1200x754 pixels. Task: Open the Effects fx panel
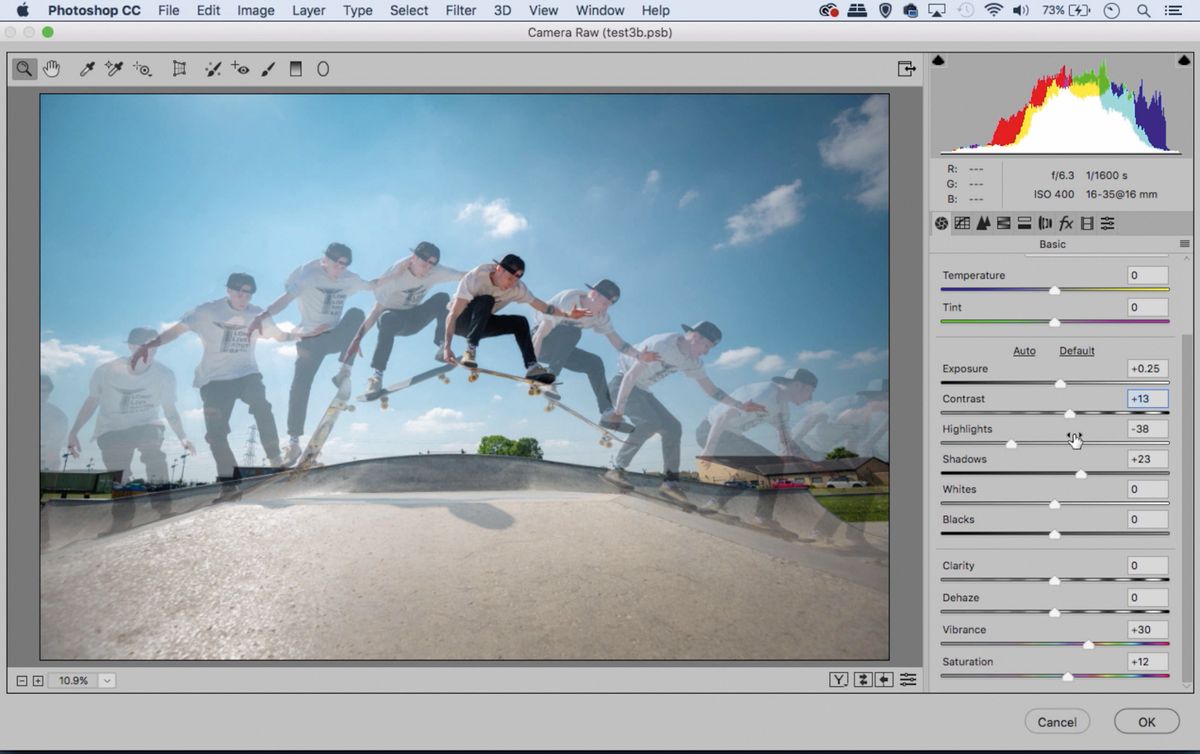tap(1066, 223)
